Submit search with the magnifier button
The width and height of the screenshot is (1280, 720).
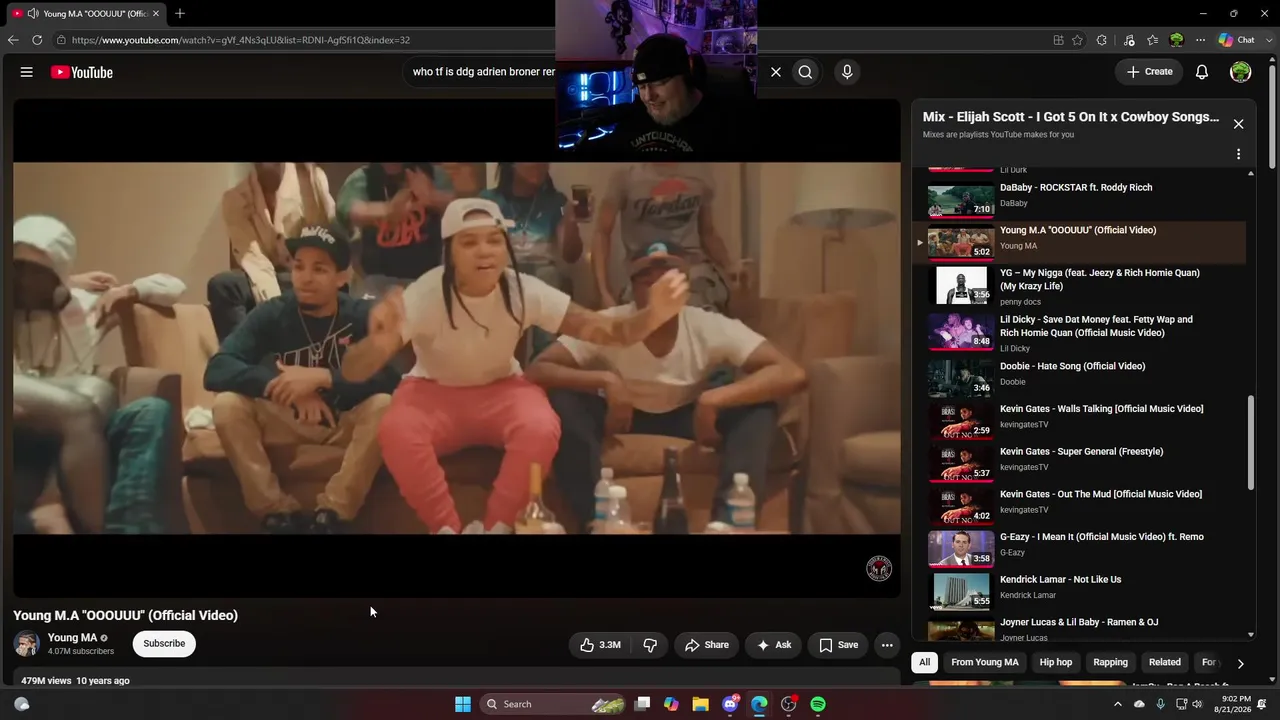(805, 72)
